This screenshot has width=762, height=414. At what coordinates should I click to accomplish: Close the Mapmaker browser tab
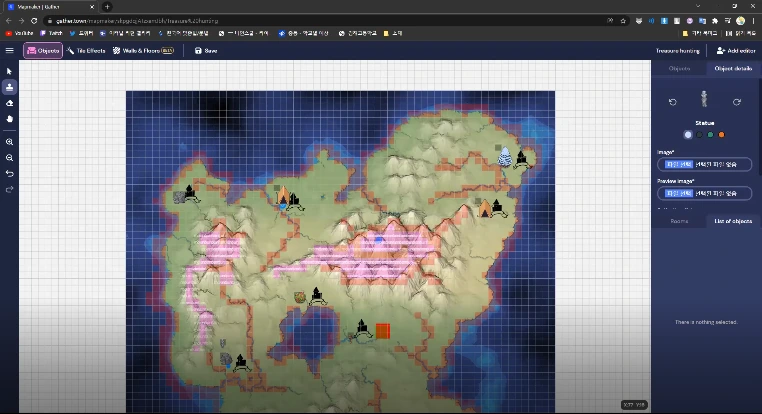[x=92, y=7]
